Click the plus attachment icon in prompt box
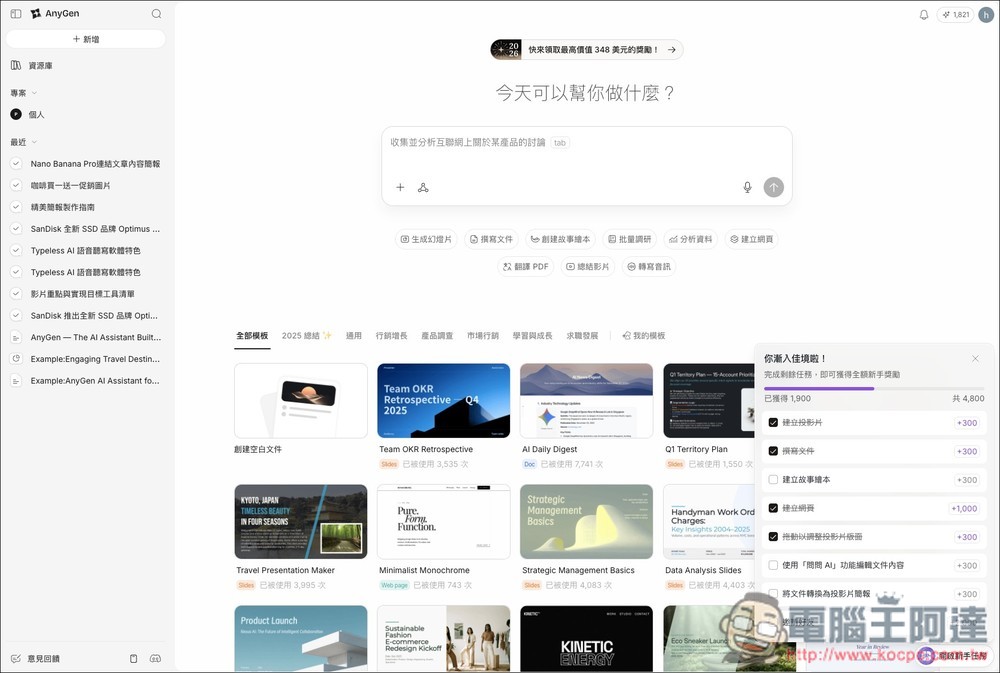 click(x=400, y=188)
